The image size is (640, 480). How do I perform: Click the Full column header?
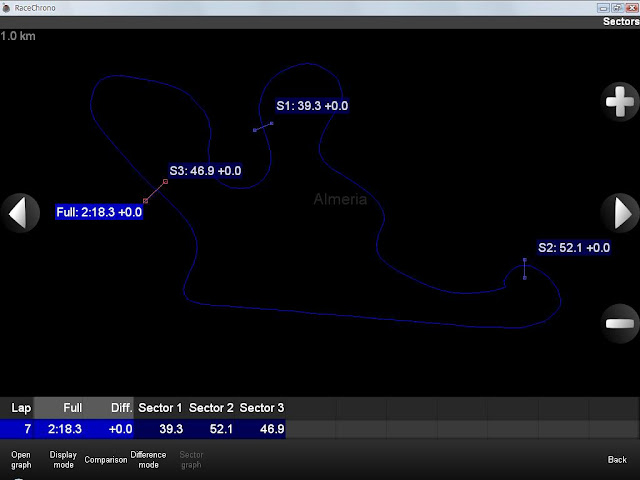coord(72,408)
